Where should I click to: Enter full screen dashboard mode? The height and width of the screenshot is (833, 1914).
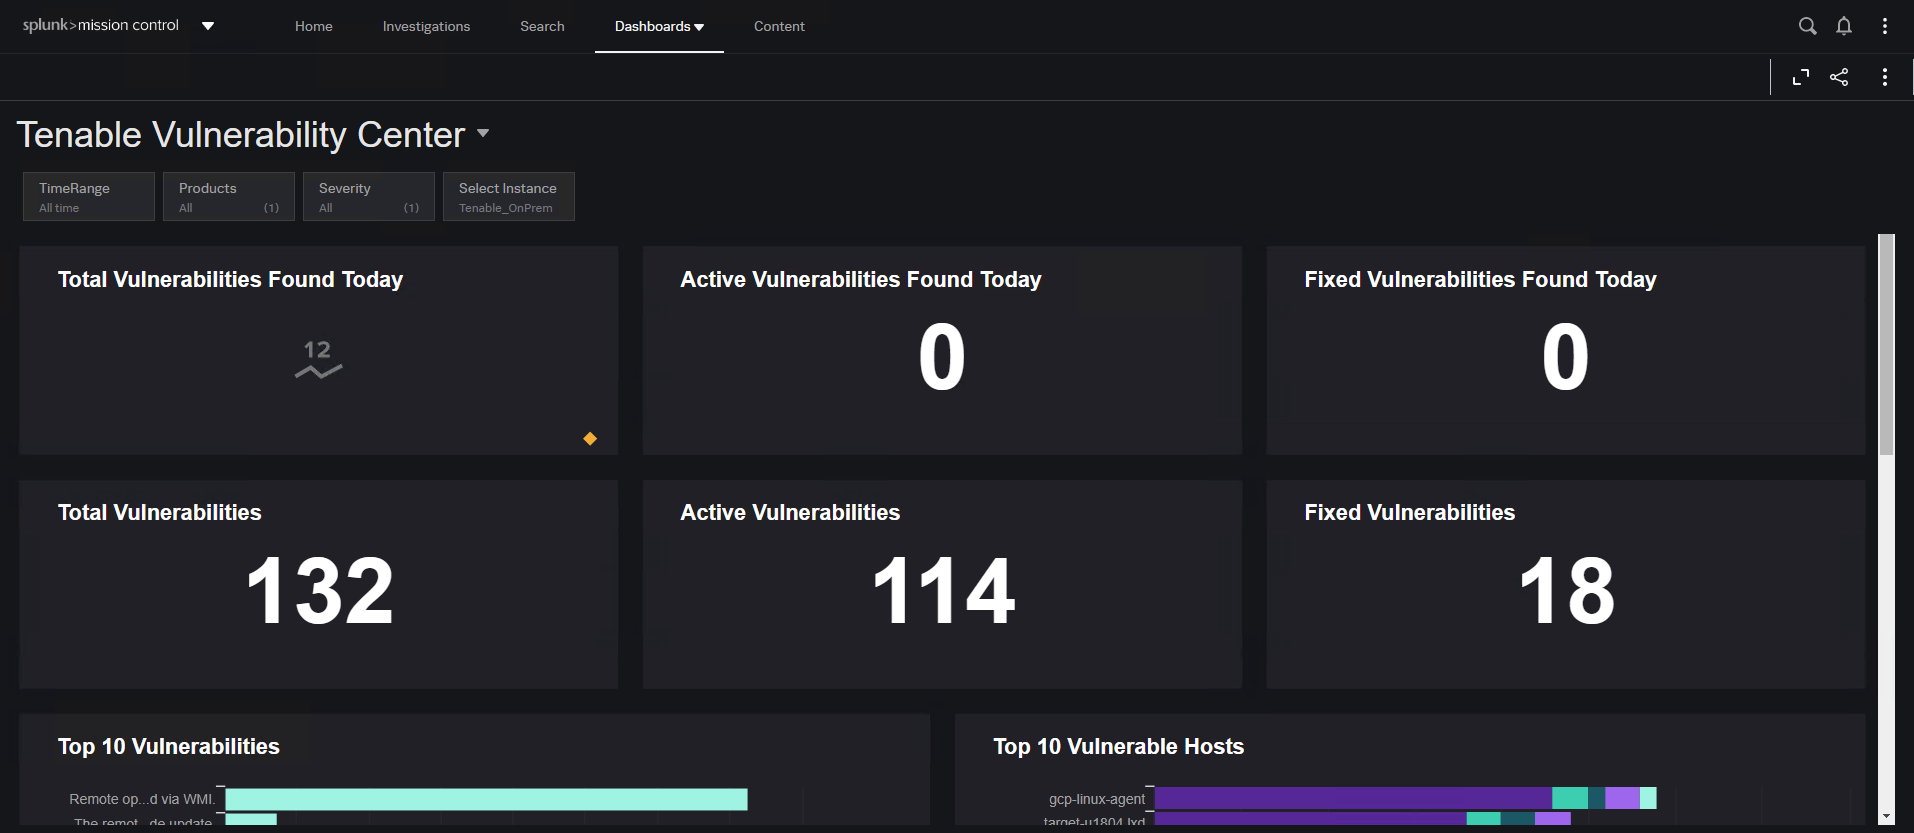pos(1801,77)
